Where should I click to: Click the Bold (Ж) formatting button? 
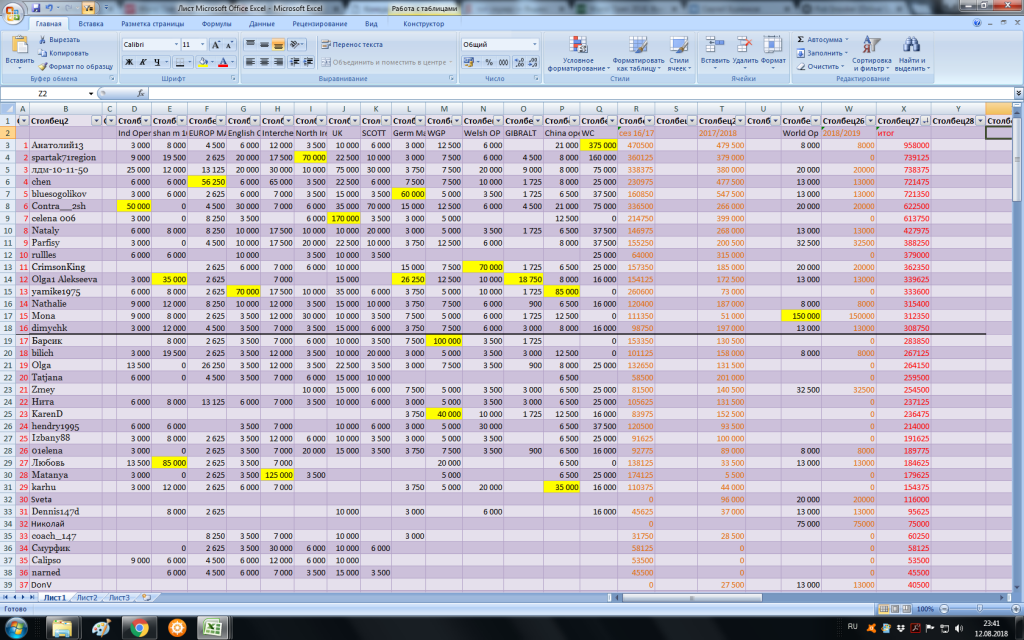(129, 62)
